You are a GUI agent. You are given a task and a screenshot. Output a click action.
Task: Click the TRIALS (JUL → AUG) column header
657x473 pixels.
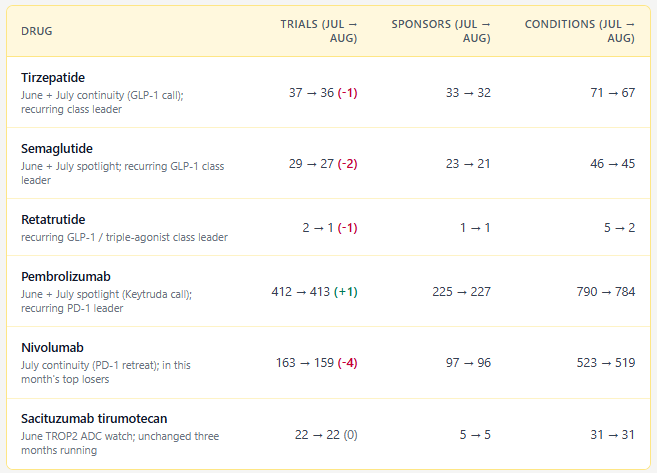pos(318,31)
